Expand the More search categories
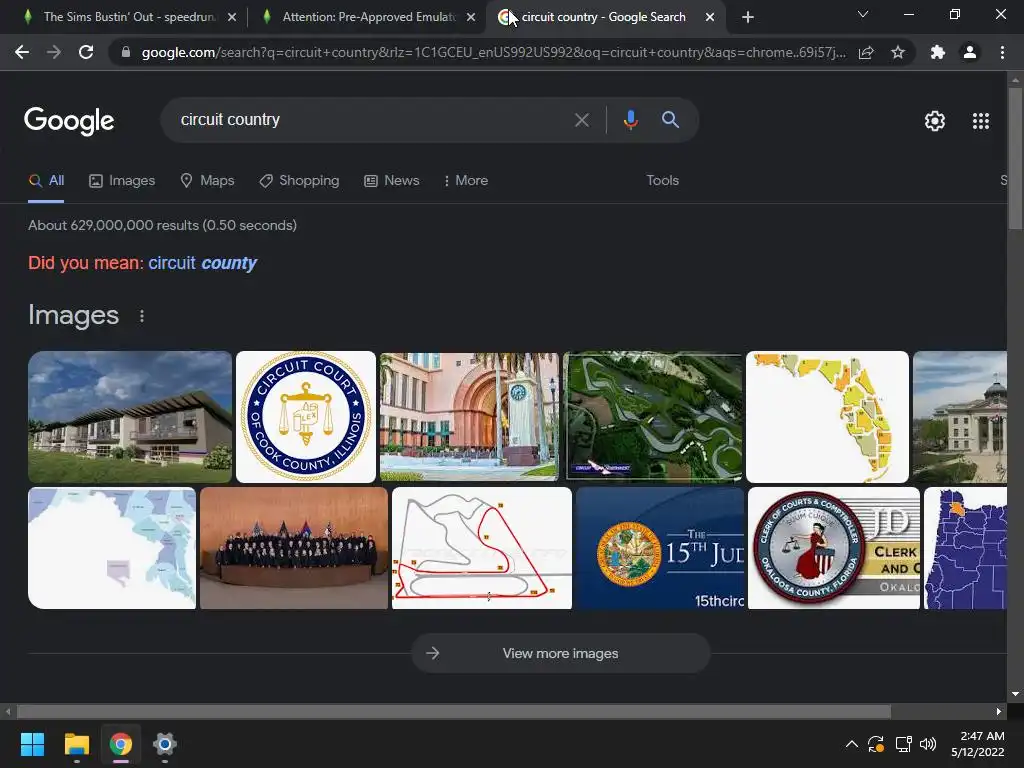This screenshot has width=1024, height=768. coord(466,181)
